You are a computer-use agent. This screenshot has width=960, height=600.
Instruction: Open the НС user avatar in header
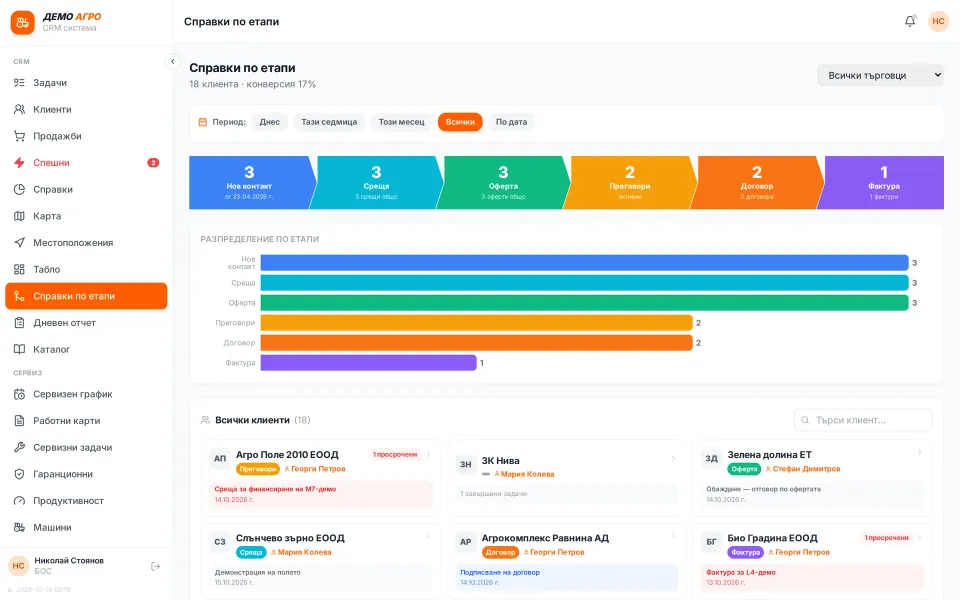pos(938,21)
